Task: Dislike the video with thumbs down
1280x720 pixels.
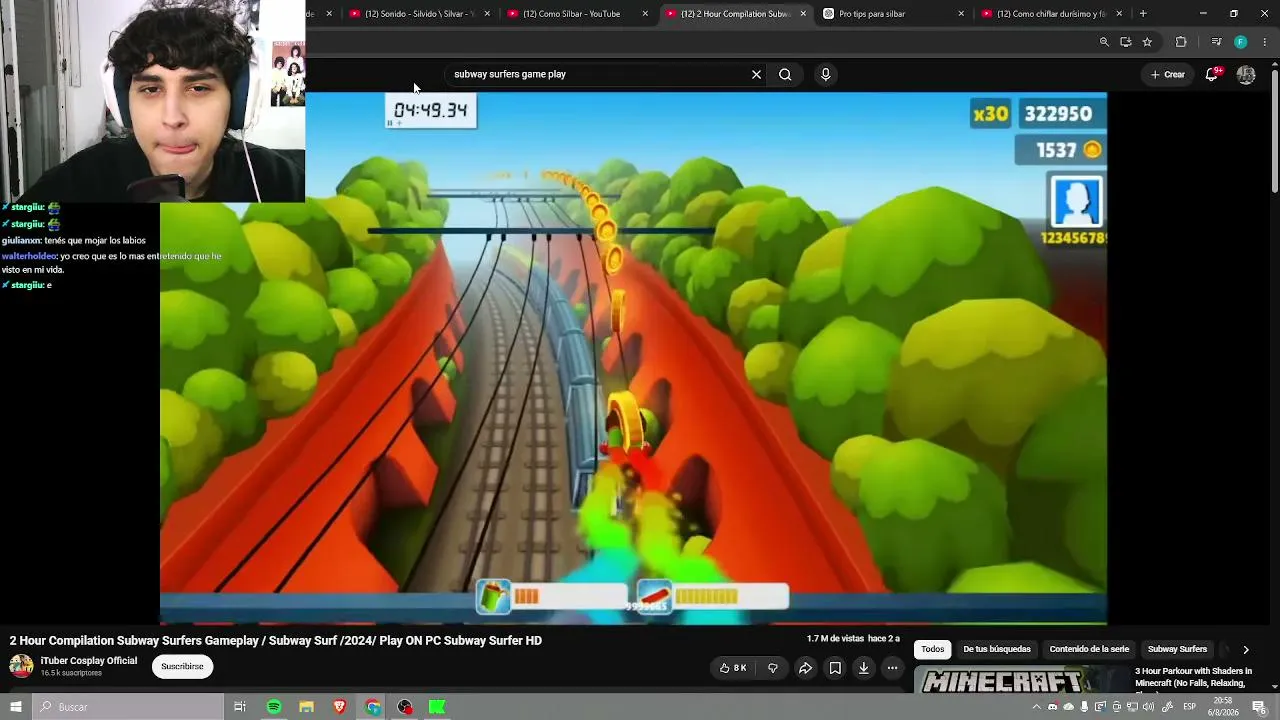Action: point(773,668)
